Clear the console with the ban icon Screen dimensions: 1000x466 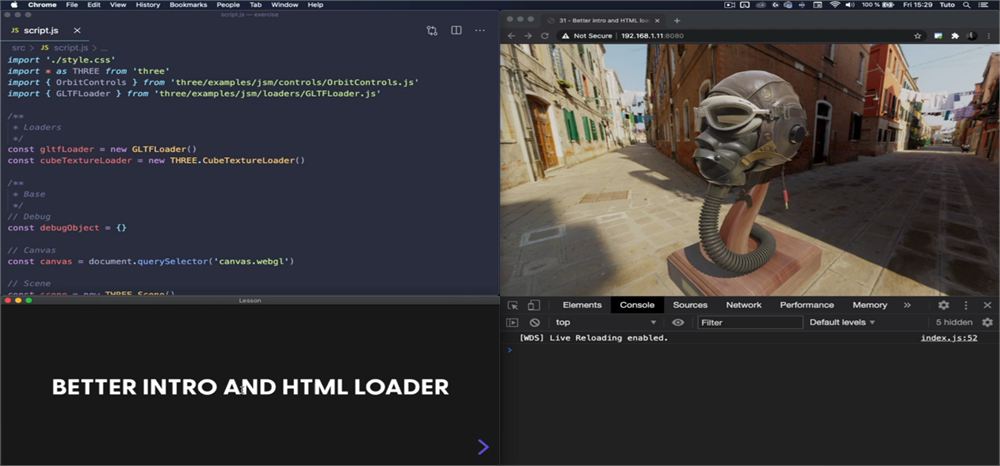click(x=534, y=323)
